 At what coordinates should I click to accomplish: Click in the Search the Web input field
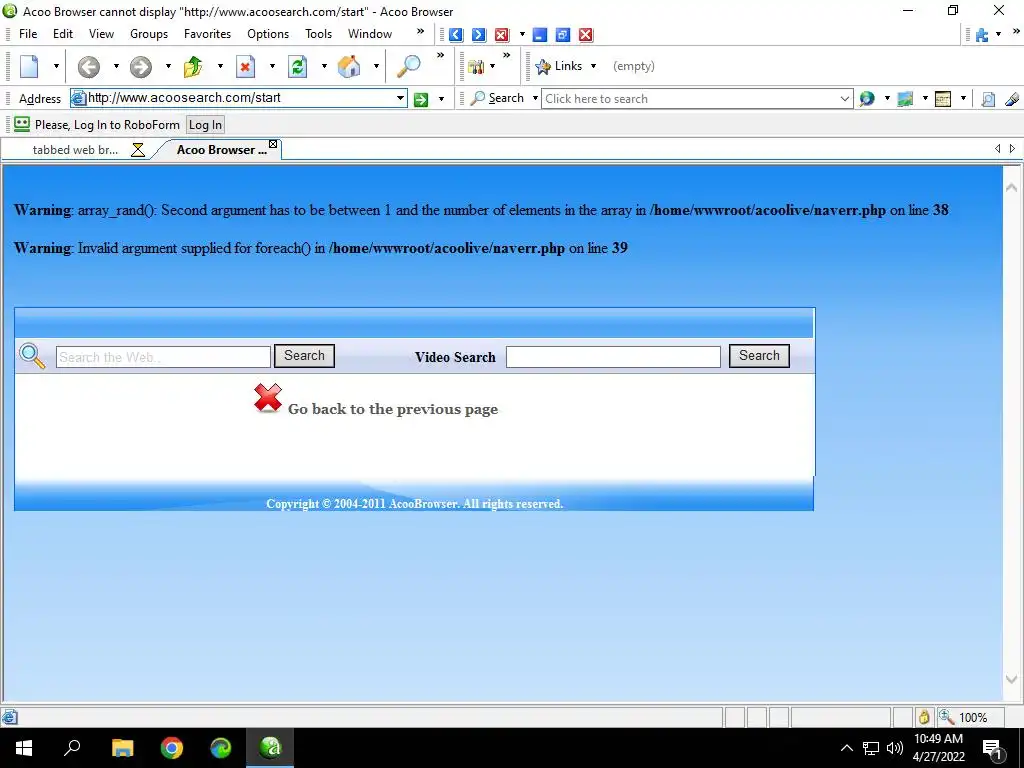163,357
